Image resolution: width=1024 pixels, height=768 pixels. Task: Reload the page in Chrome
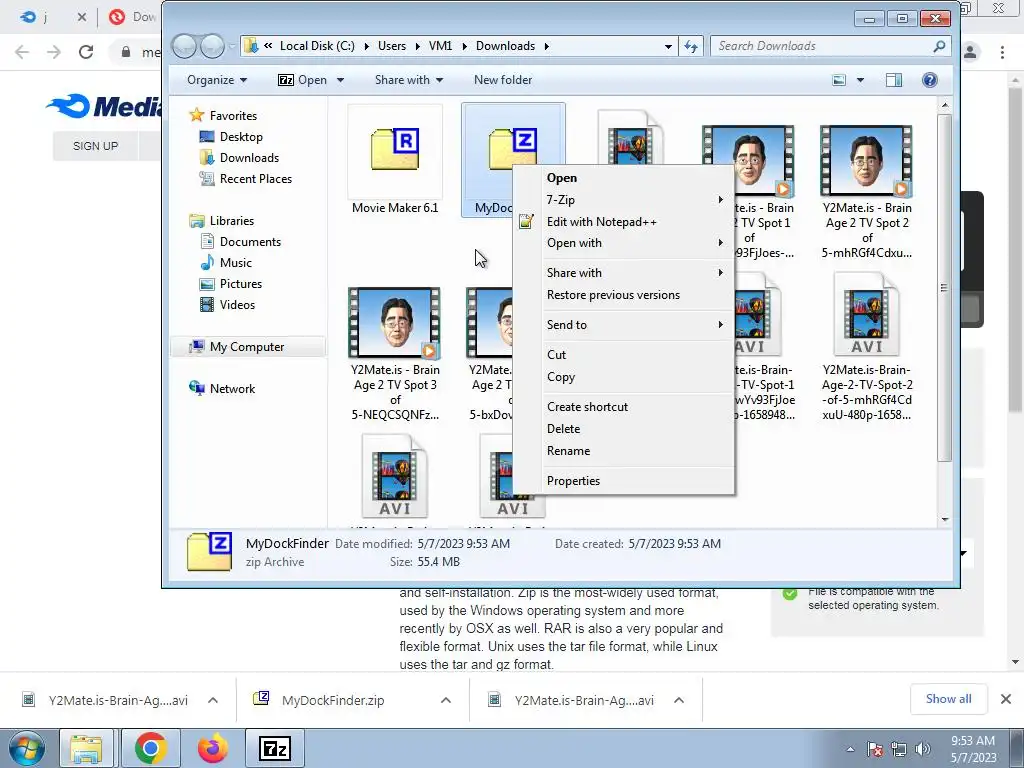[86, 52]
